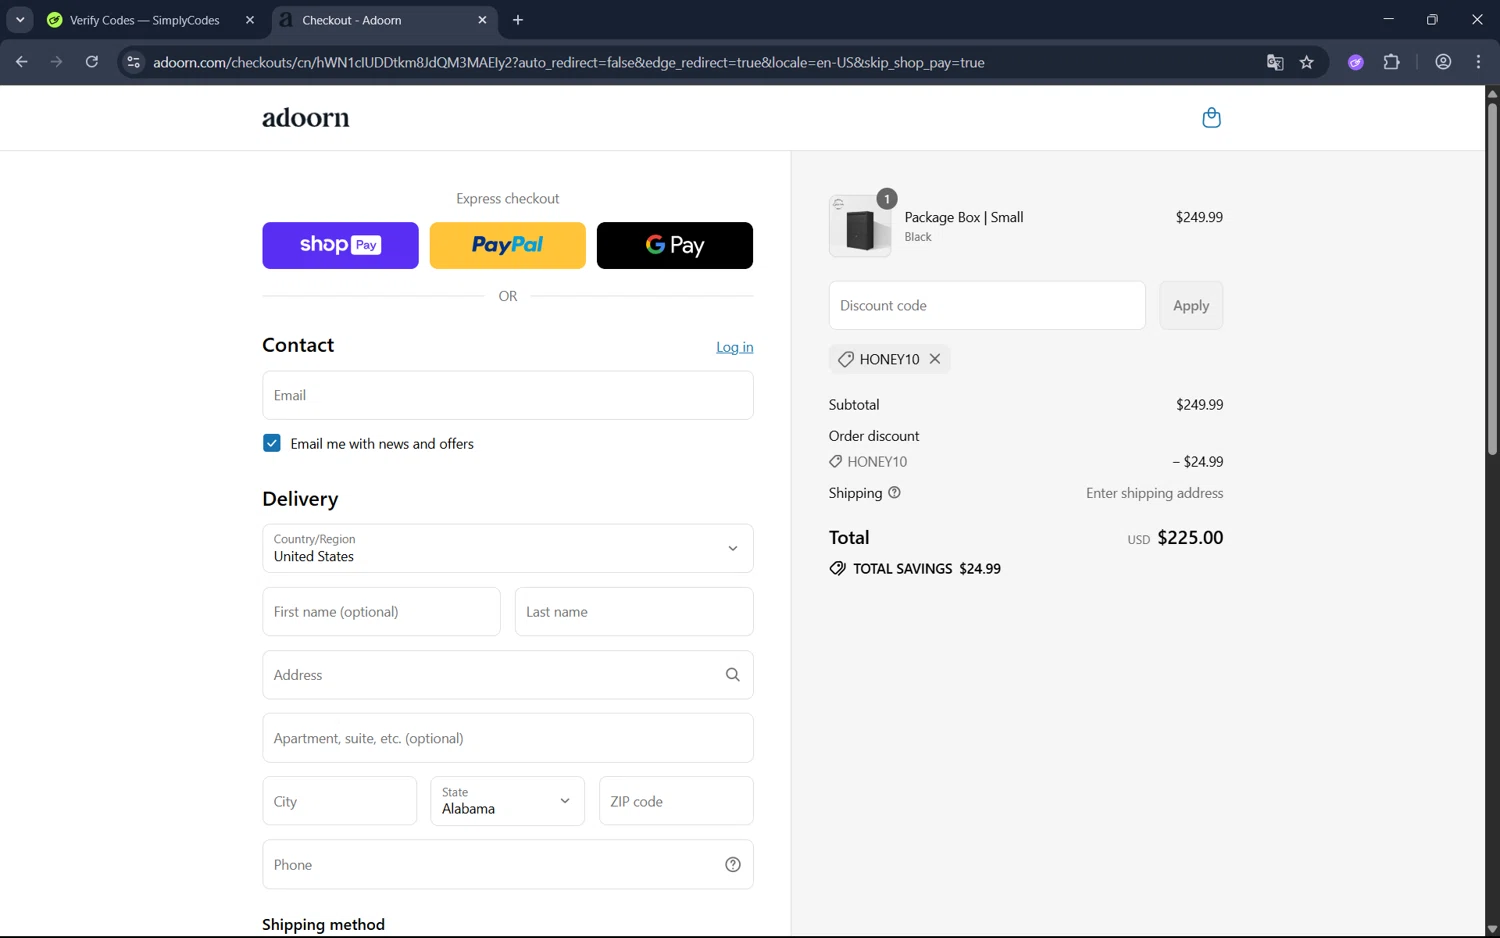Click the Package Box | Small title

[964, 217]
